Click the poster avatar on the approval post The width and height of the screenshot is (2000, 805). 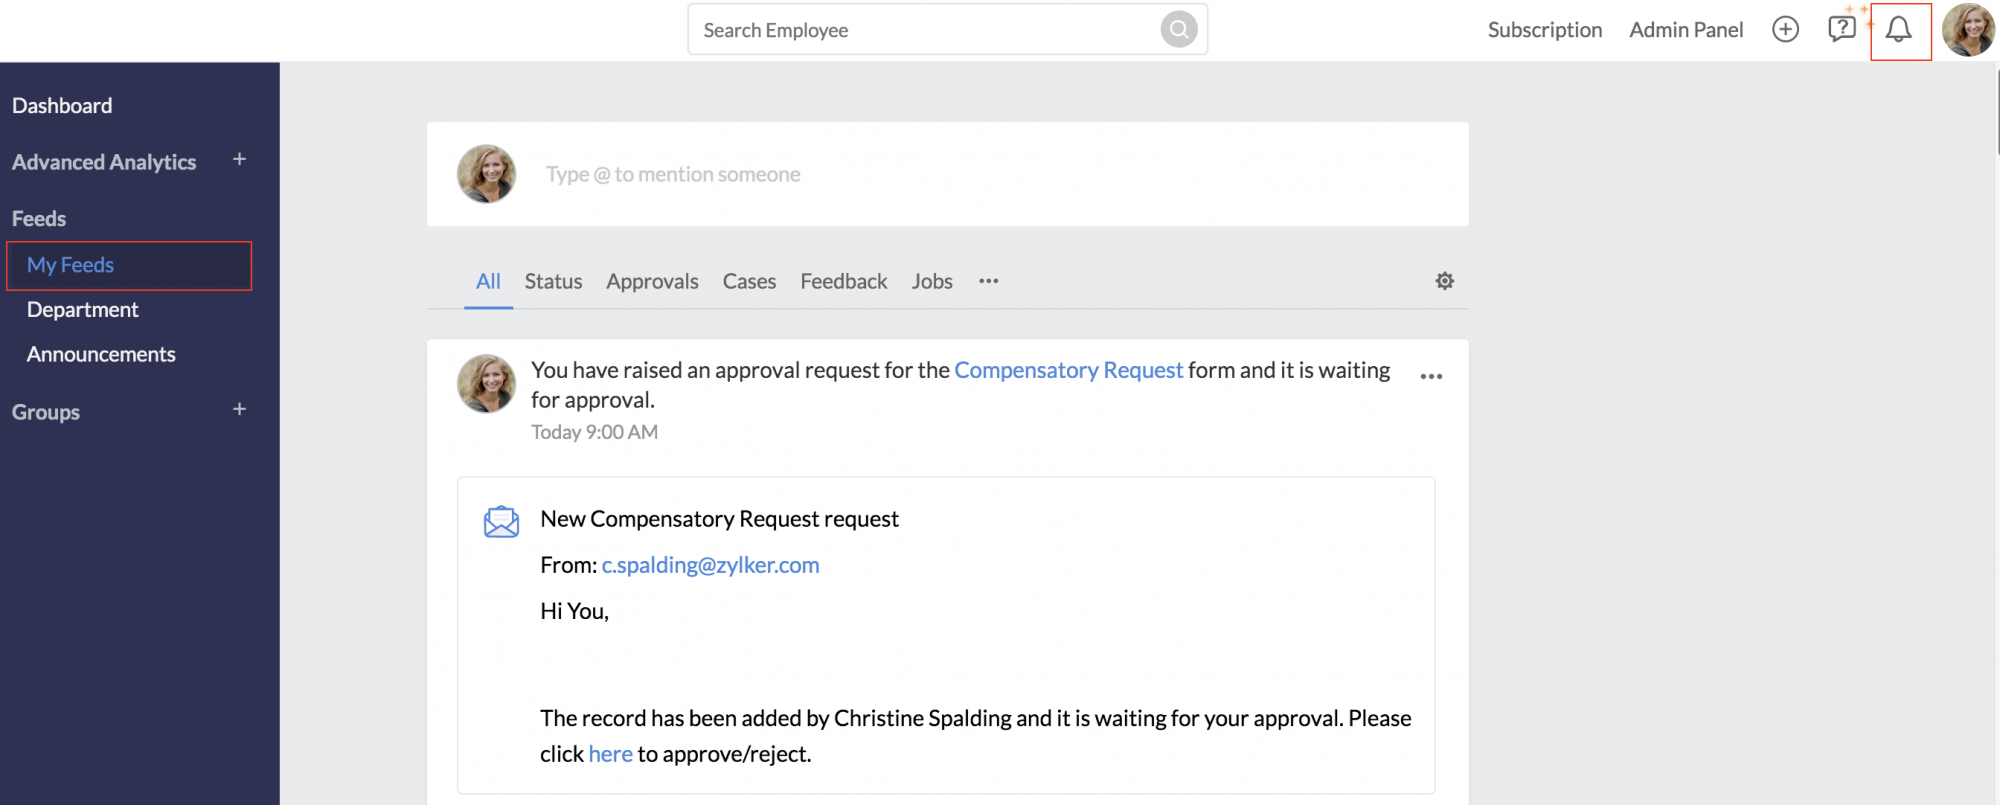pyautogui.click(x=486, y=383)
